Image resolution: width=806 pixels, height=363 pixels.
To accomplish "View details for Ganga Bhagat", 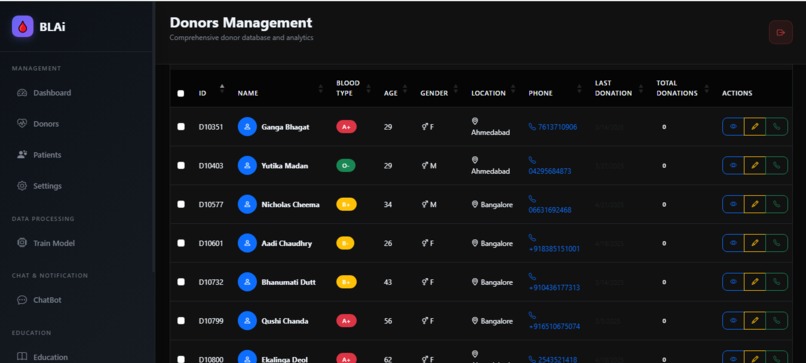I will 733,126.
